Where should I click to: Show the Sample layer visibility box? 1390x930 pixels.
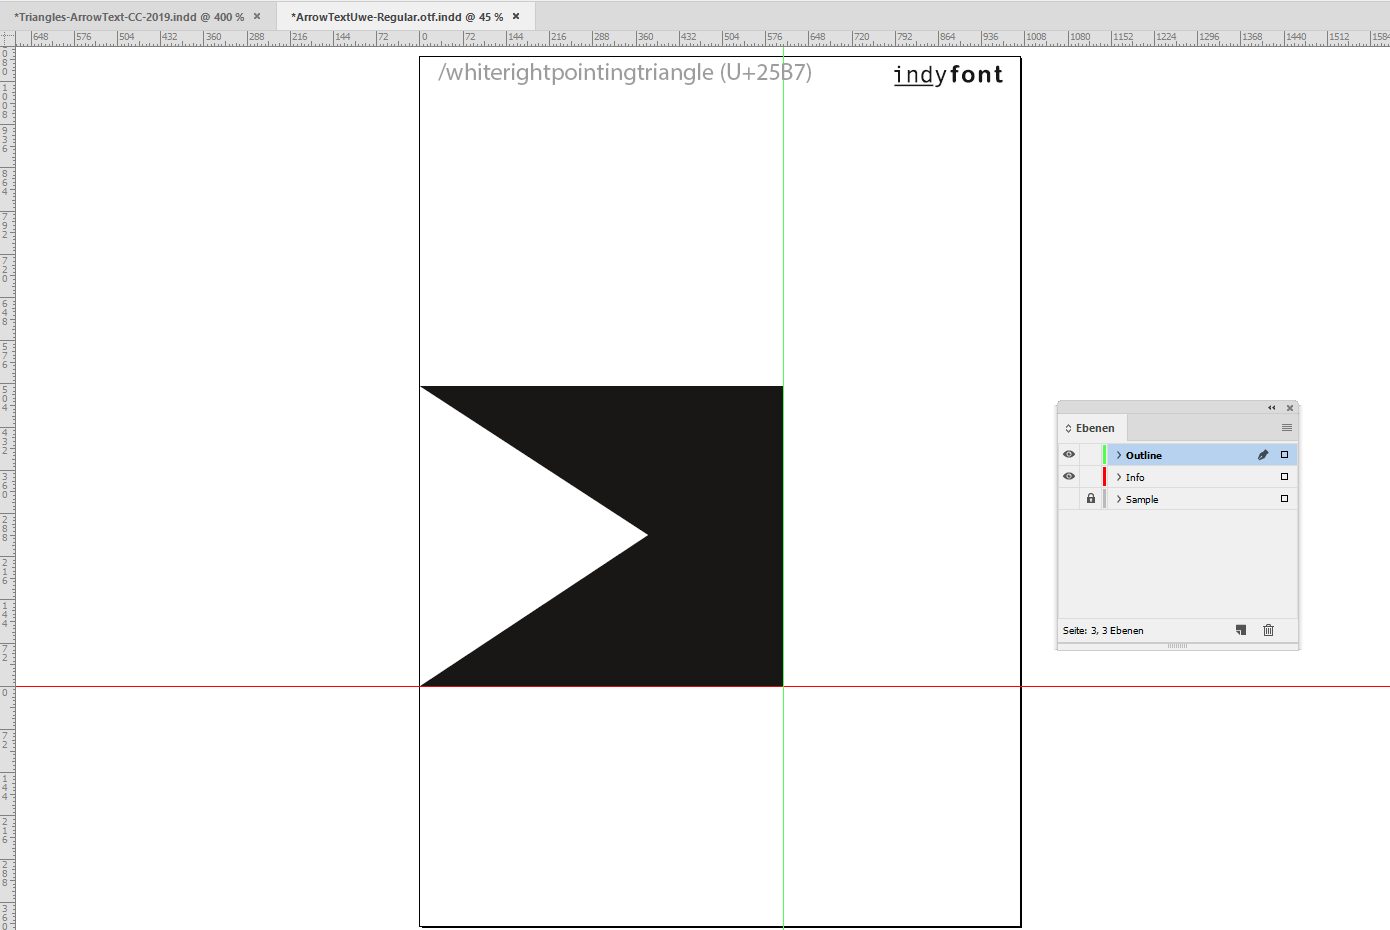point(1069,499)
